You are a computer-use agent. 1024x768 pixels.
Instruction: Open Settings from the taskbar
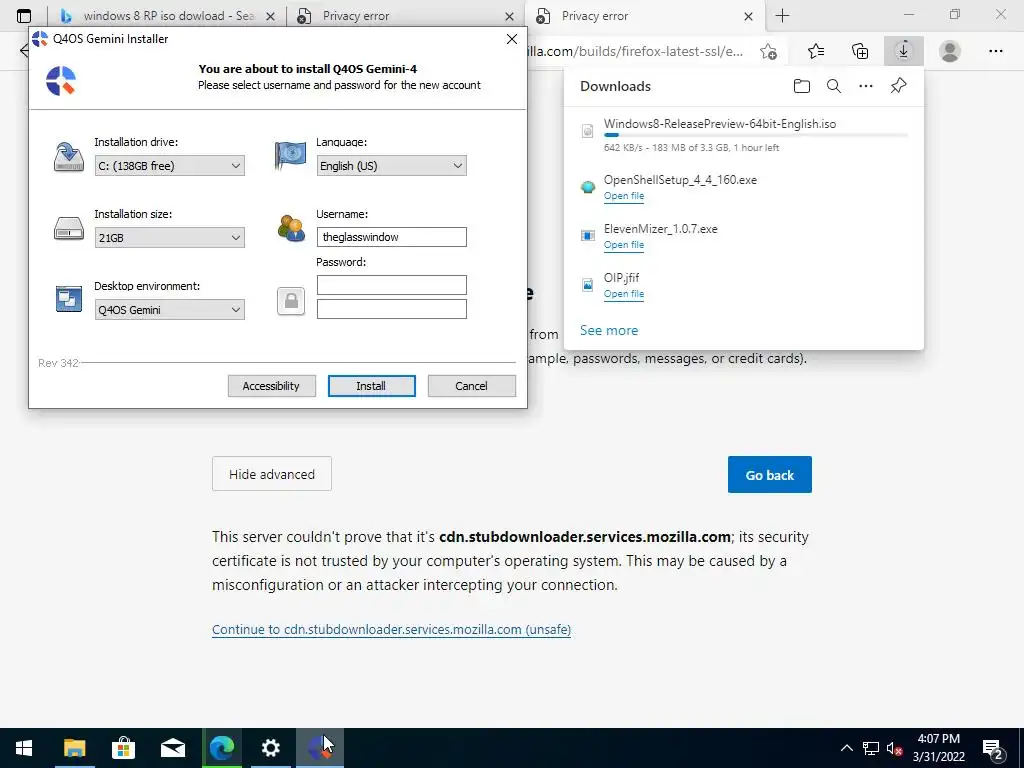coord(270,748)
